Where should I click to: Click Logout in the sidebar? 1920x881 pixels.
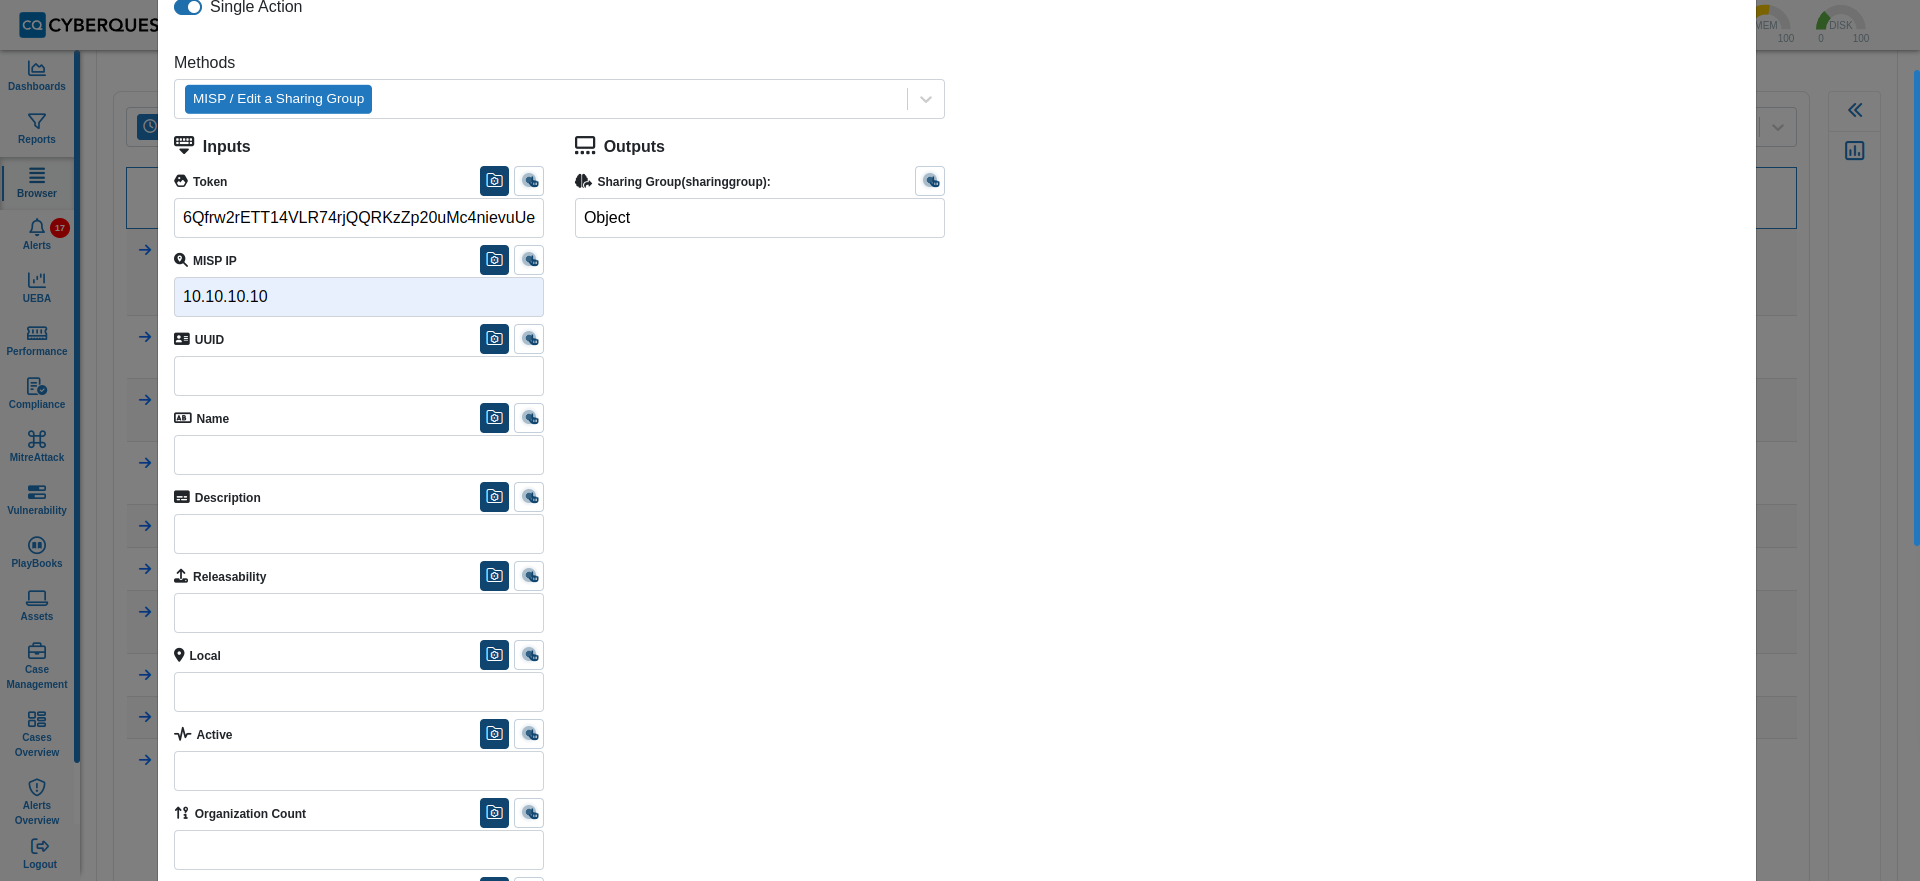[40, 854]
